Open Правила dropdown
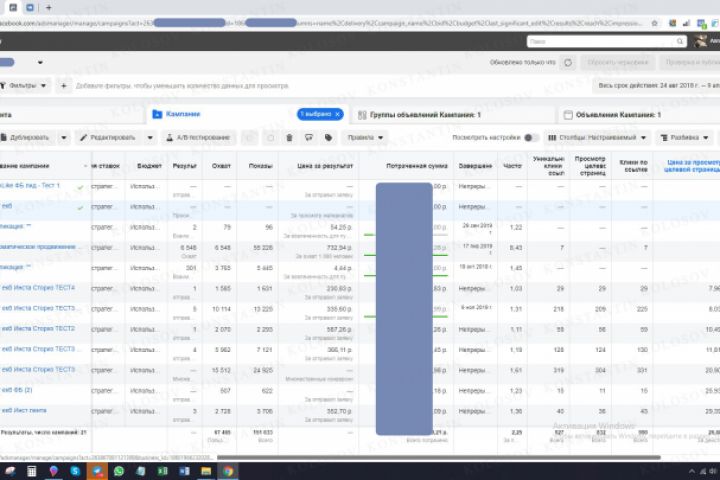The width and height of the screenshot is (720, 480). pyautogui.click(x=365, y=137)
